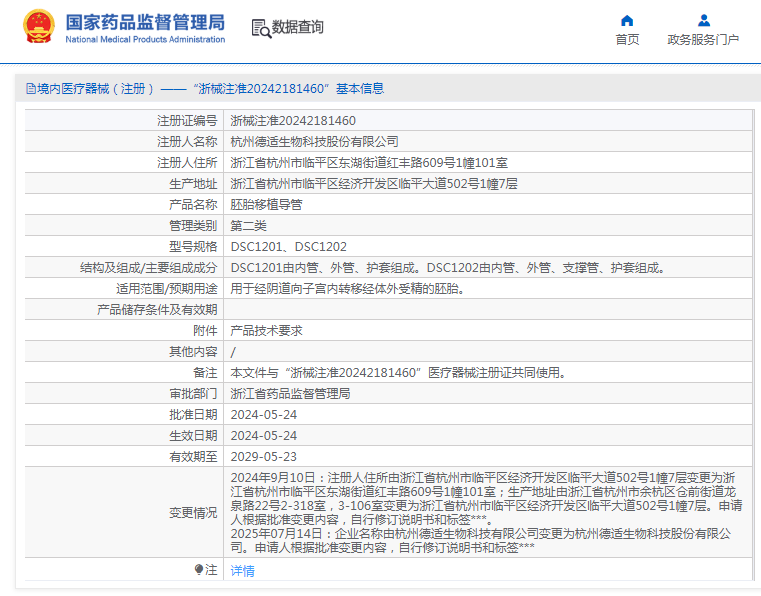Click the 注册证编号 row label
This screenshot has height=596, width=761.
coord(187,121)
